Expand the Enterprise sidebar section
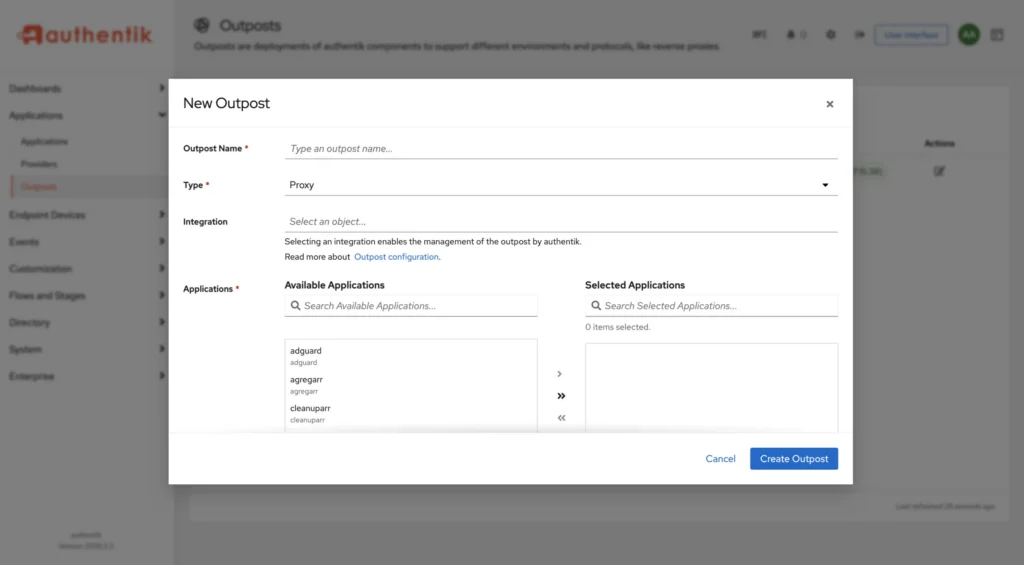The width and height of the screenshot is (1024, 565). click(86, 376)
